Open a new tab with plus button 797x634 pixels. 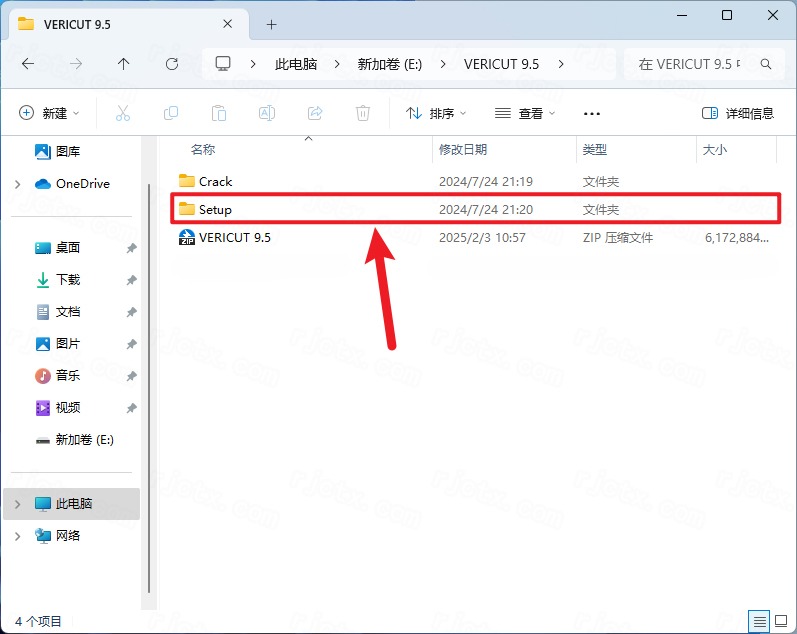pos(271,24)
